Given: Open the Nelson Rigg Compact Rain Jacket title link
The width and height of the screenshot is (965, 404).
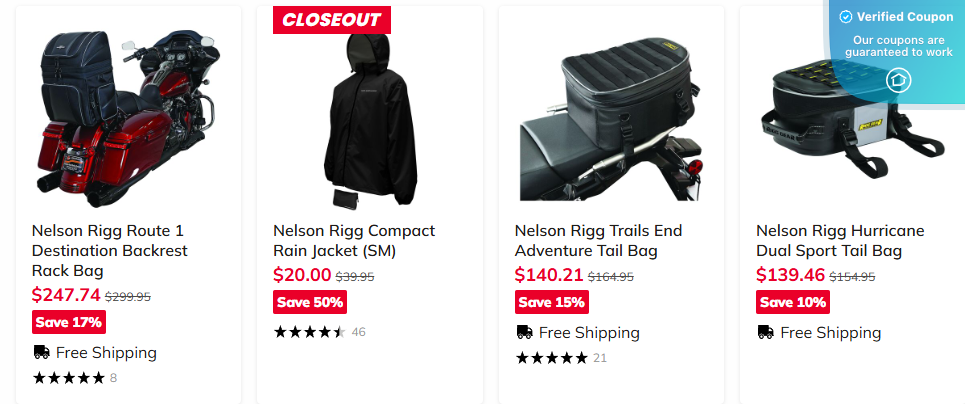Looking at the screenshot, I should point(354,240).
